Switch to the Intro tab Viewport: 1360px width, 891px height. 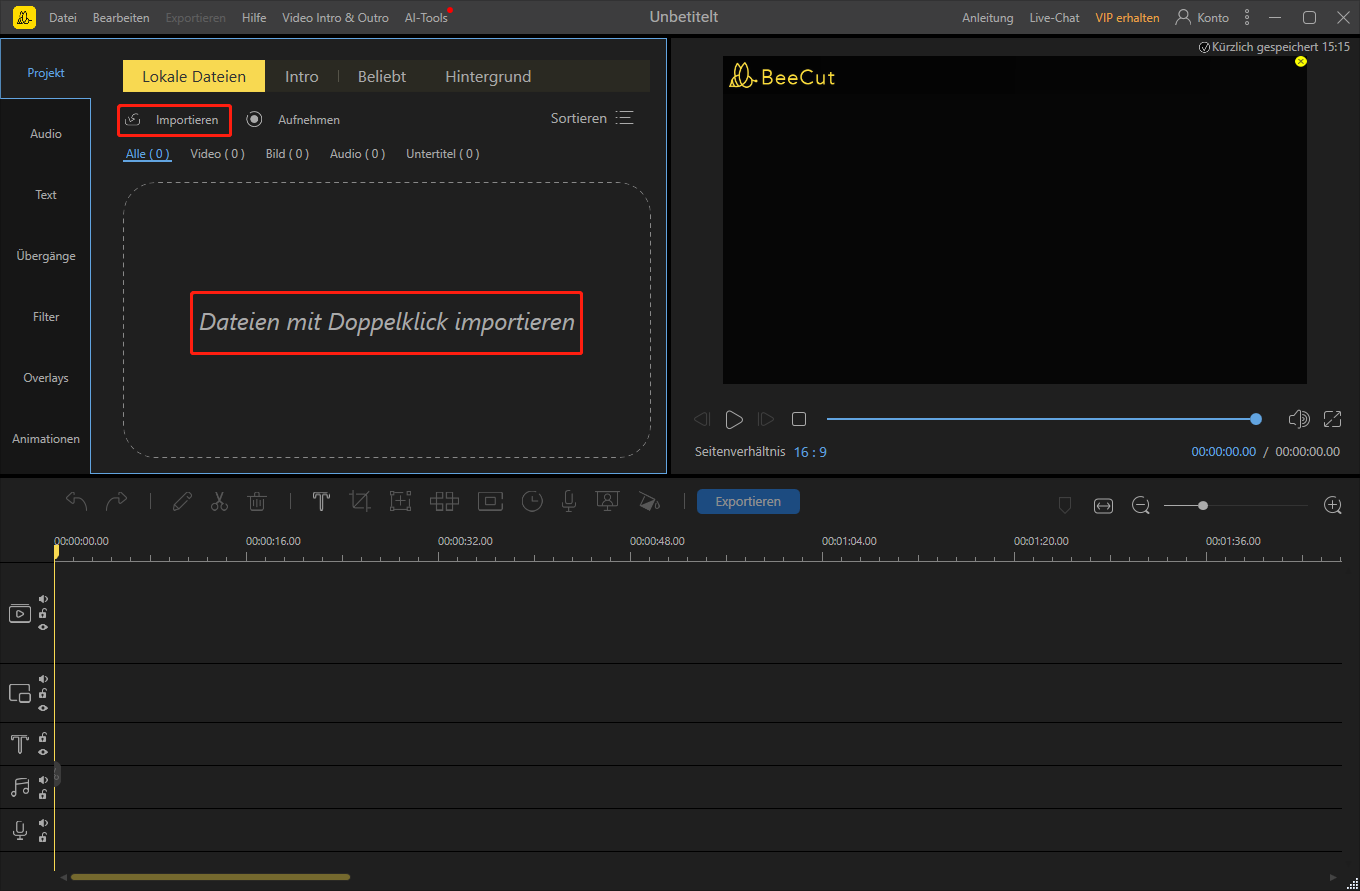click(x=302, y=76)
